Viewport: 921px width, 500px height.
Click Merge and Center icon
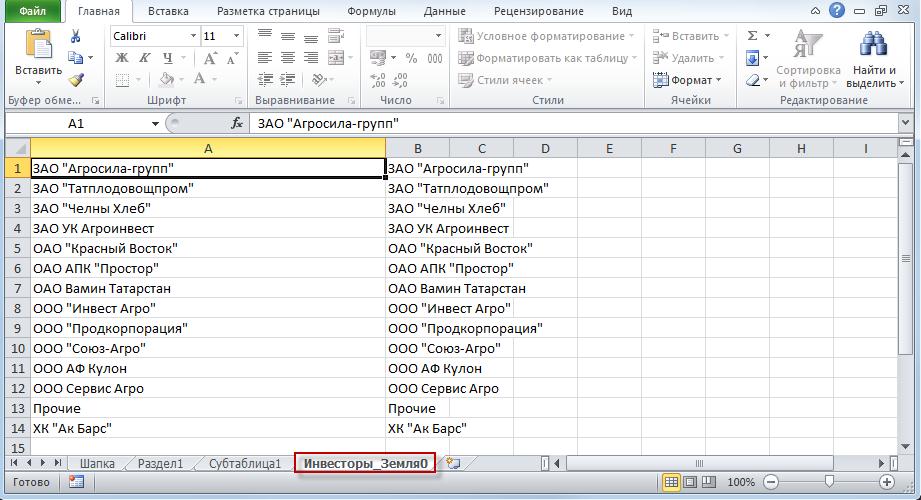point(336,58)
